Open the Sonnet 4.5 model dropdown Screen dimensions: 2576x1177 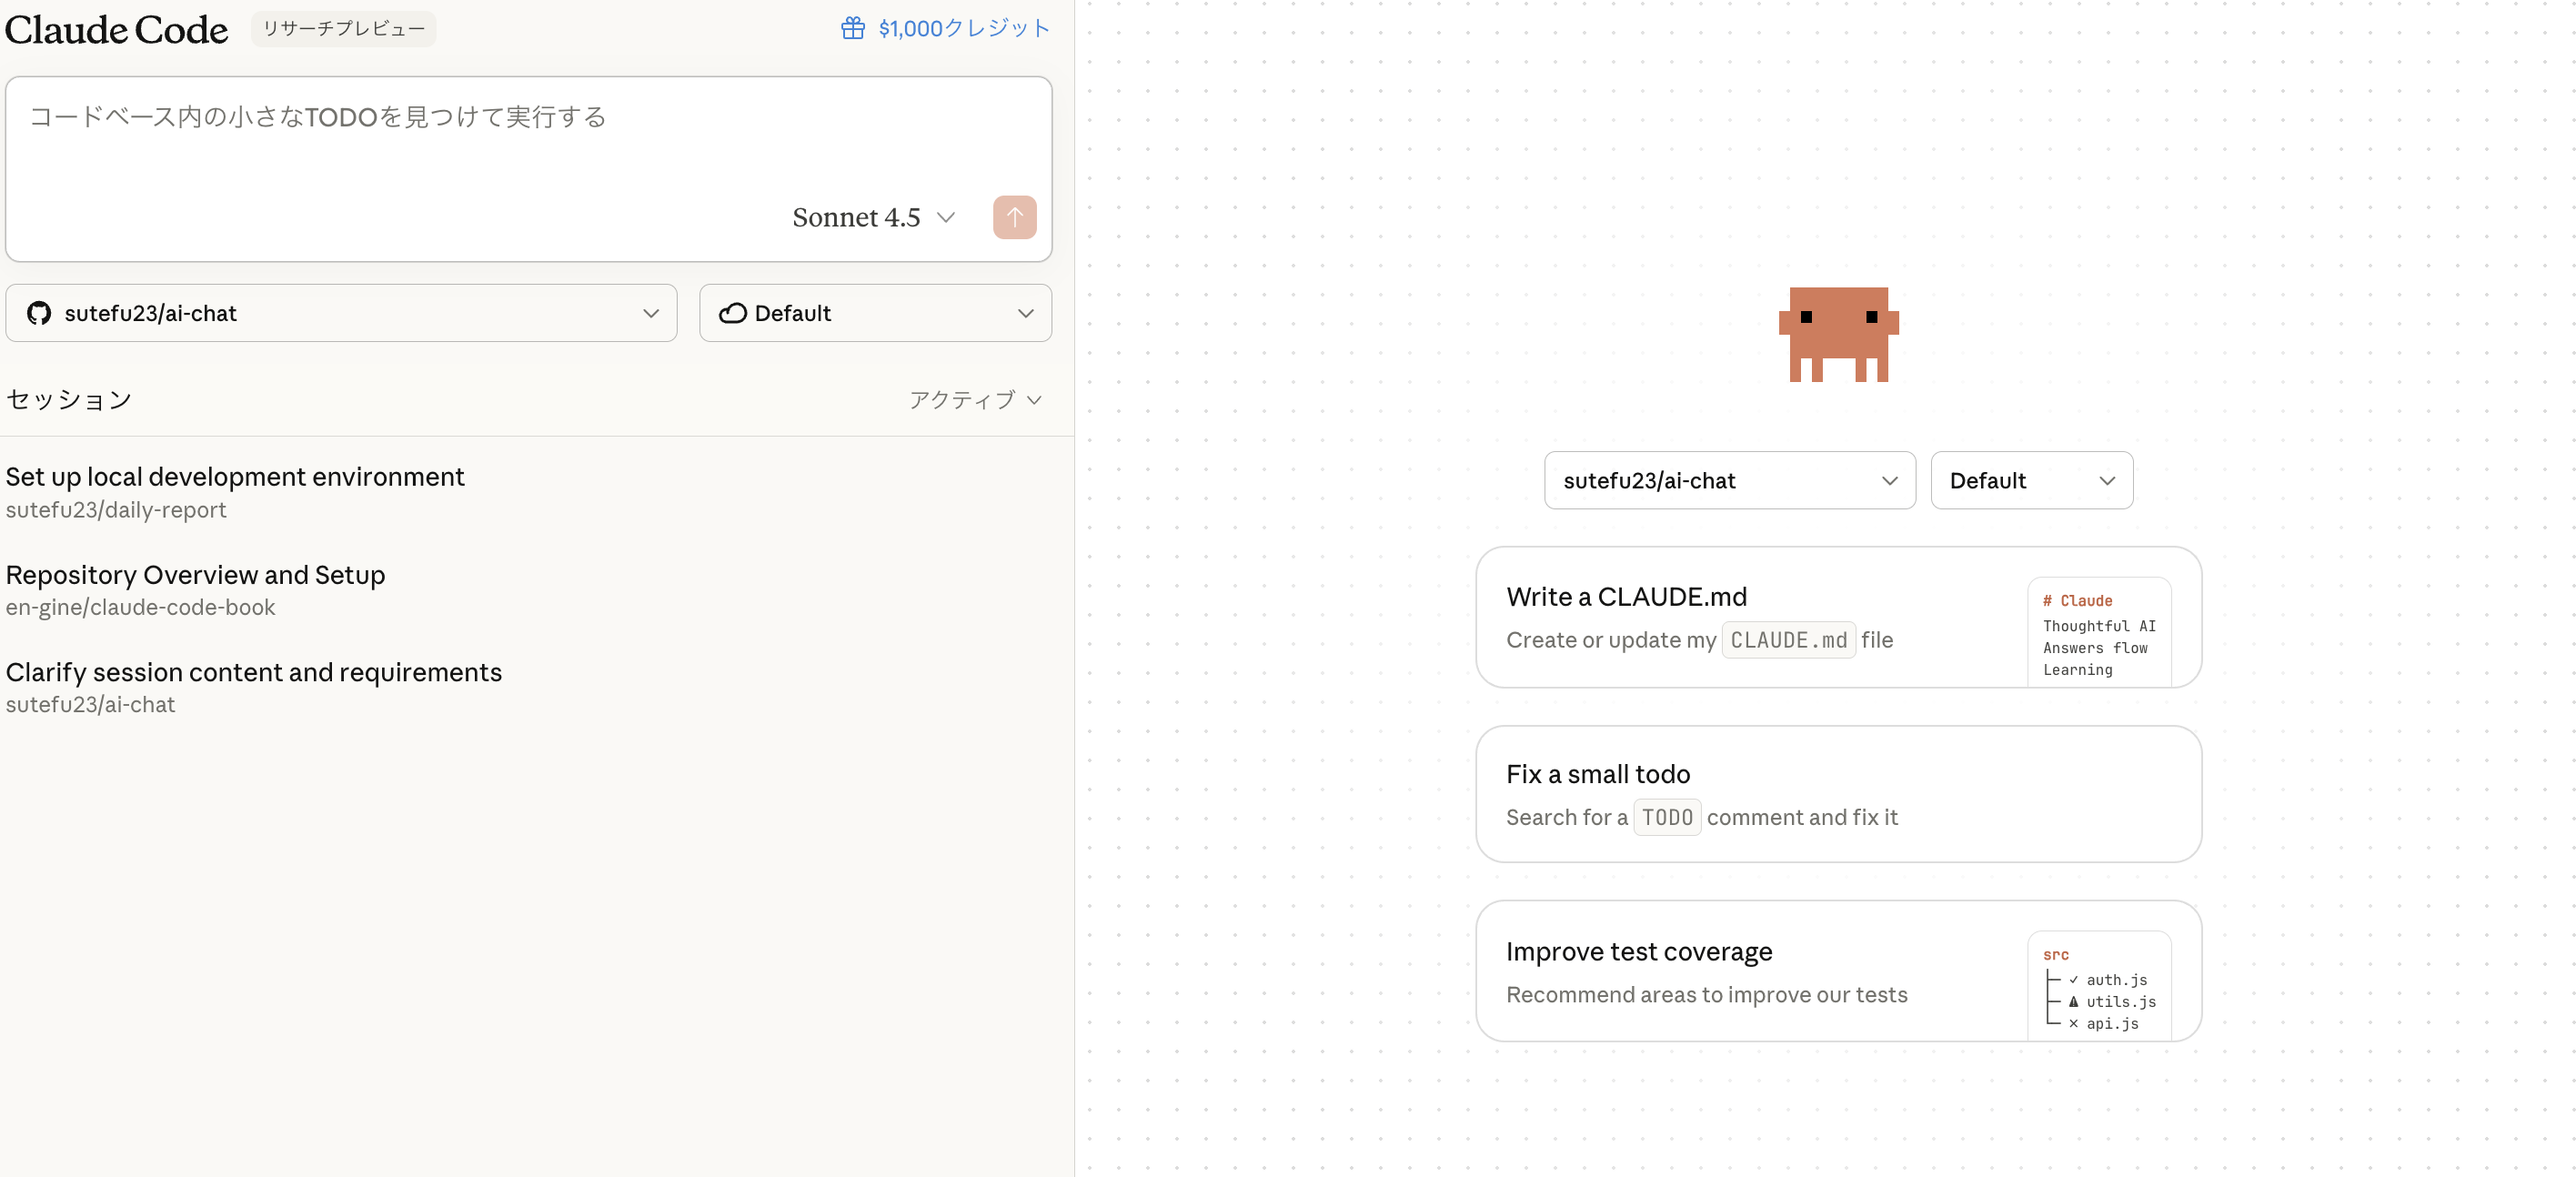tap(873, 217)
